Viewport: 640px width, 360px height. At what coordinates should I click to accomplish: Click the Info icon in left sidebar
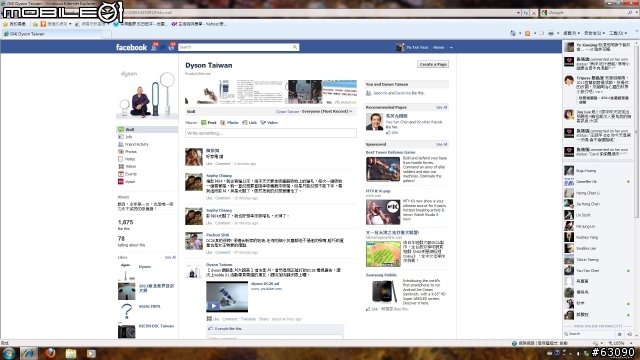tap(121, 137)
